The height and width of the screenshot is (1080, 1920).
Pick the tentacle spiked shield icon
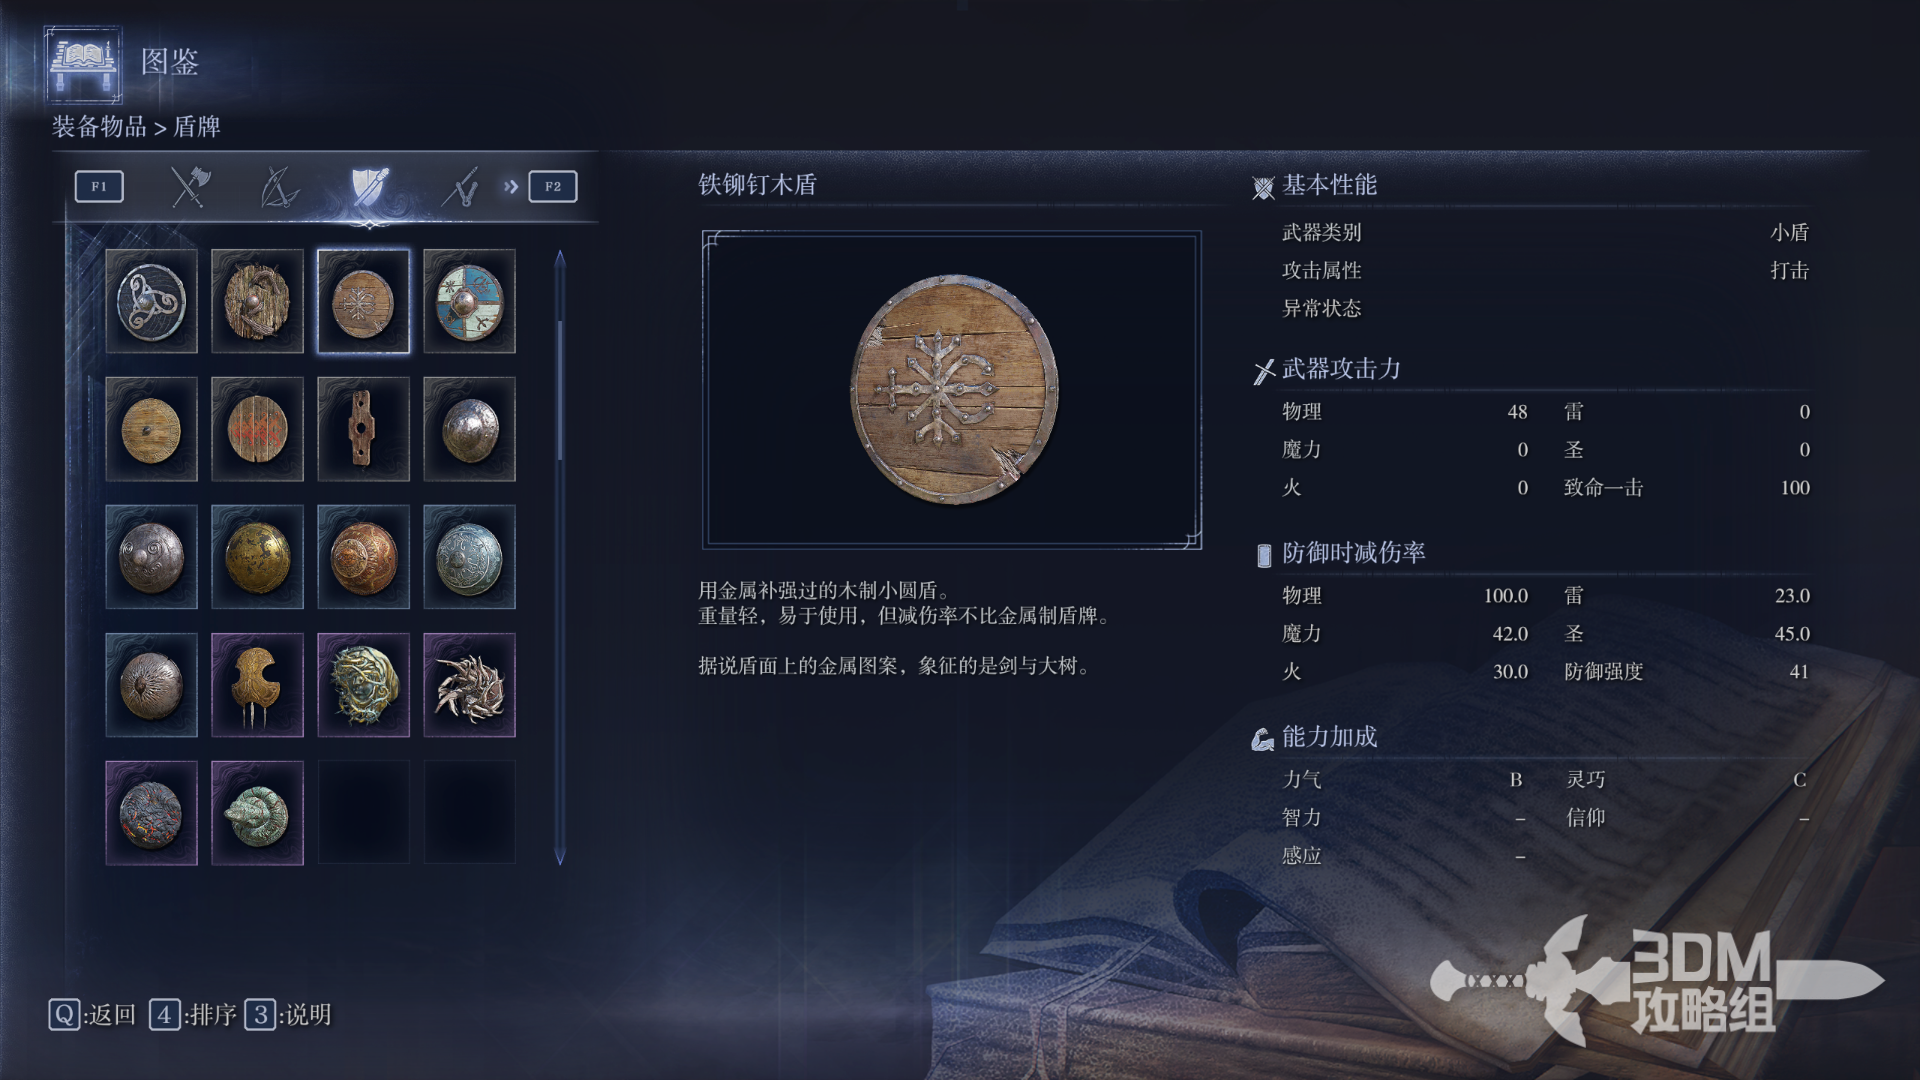469,685
